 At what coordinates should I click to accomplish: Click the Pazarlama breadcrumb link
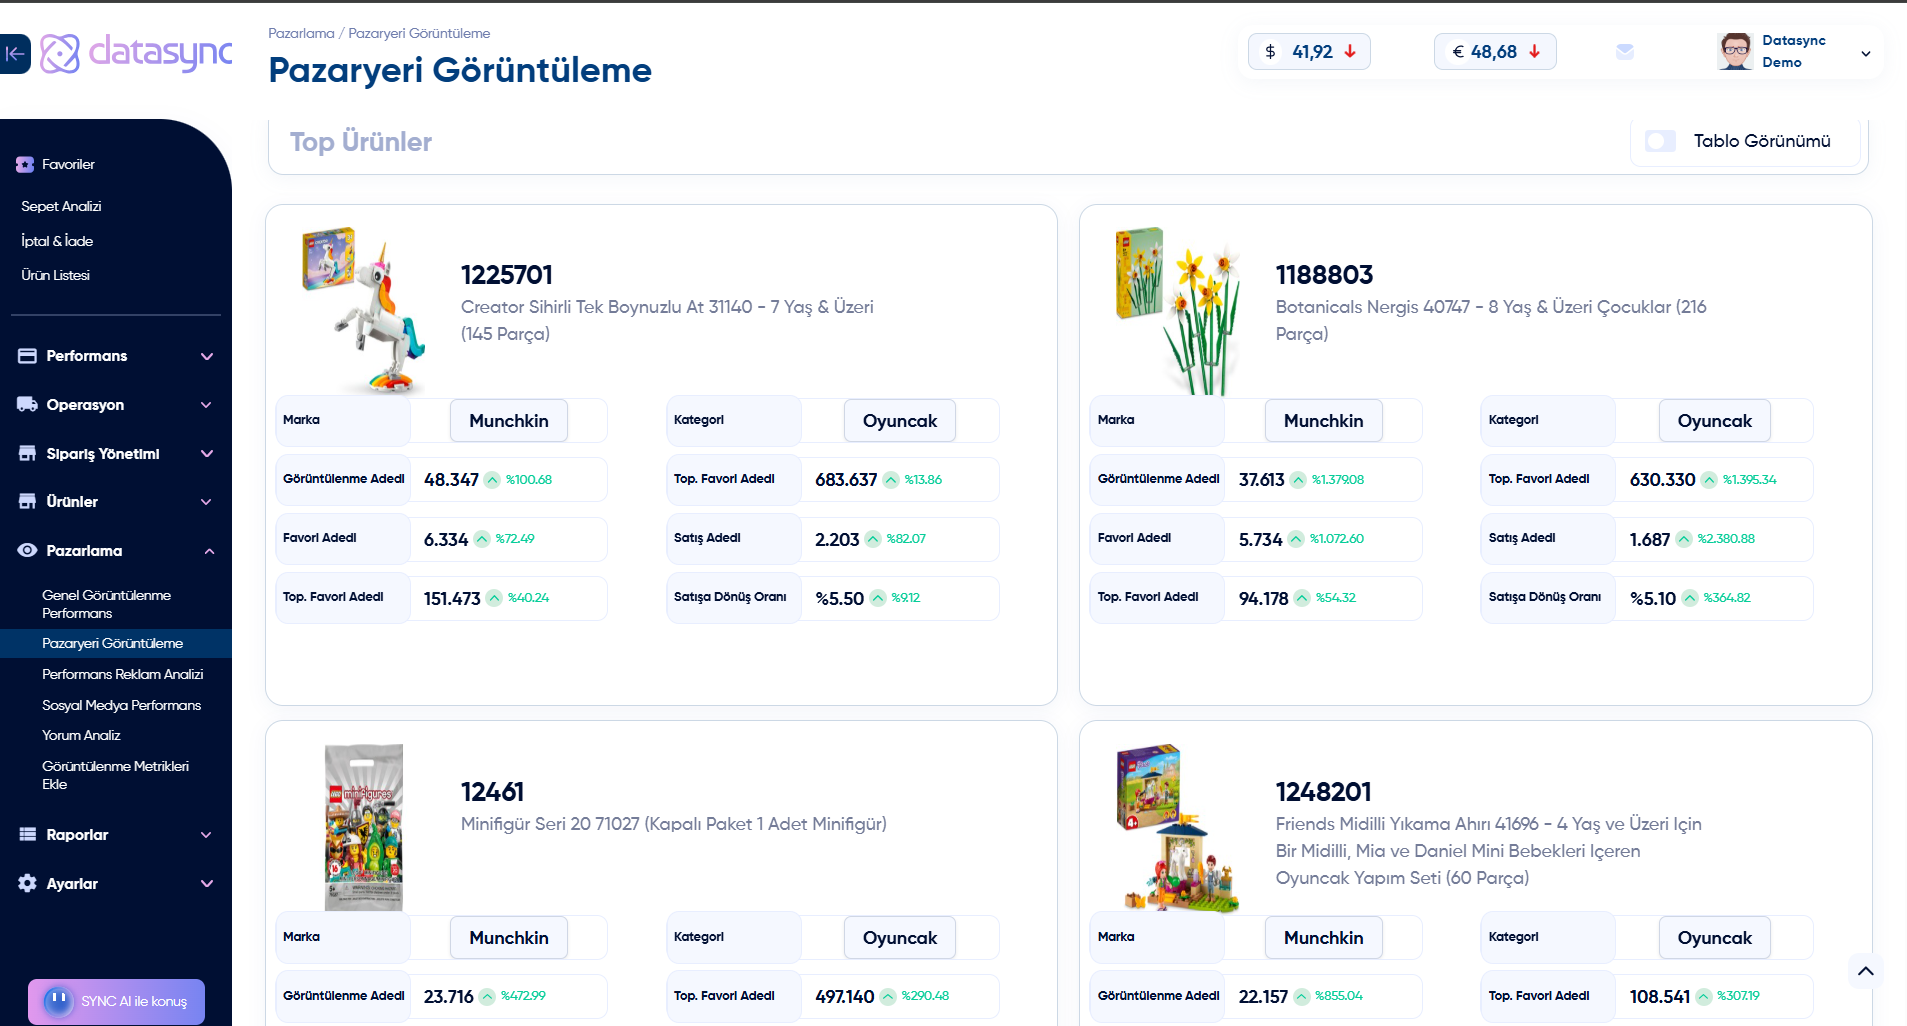click(301, 34)
